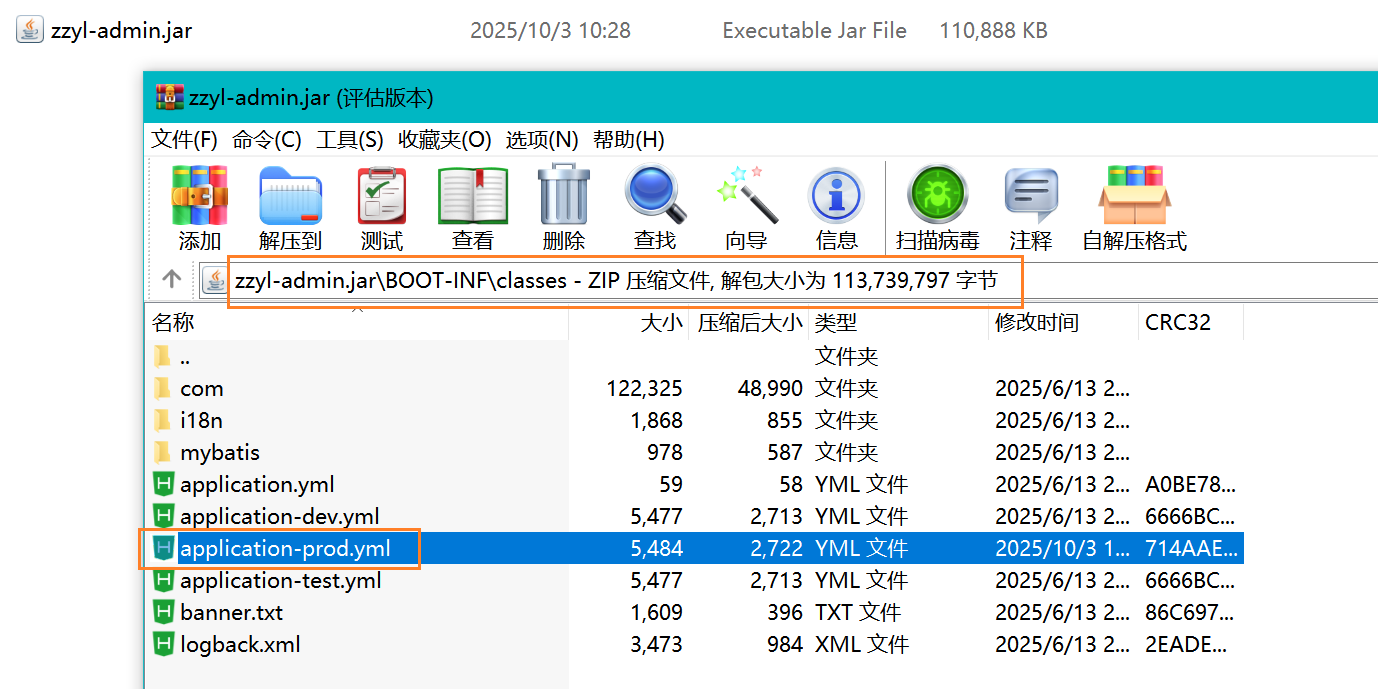Click the CRC32 value 86C697... of banner.txt
The image size is (1378, 689).
pos(1190,612)
